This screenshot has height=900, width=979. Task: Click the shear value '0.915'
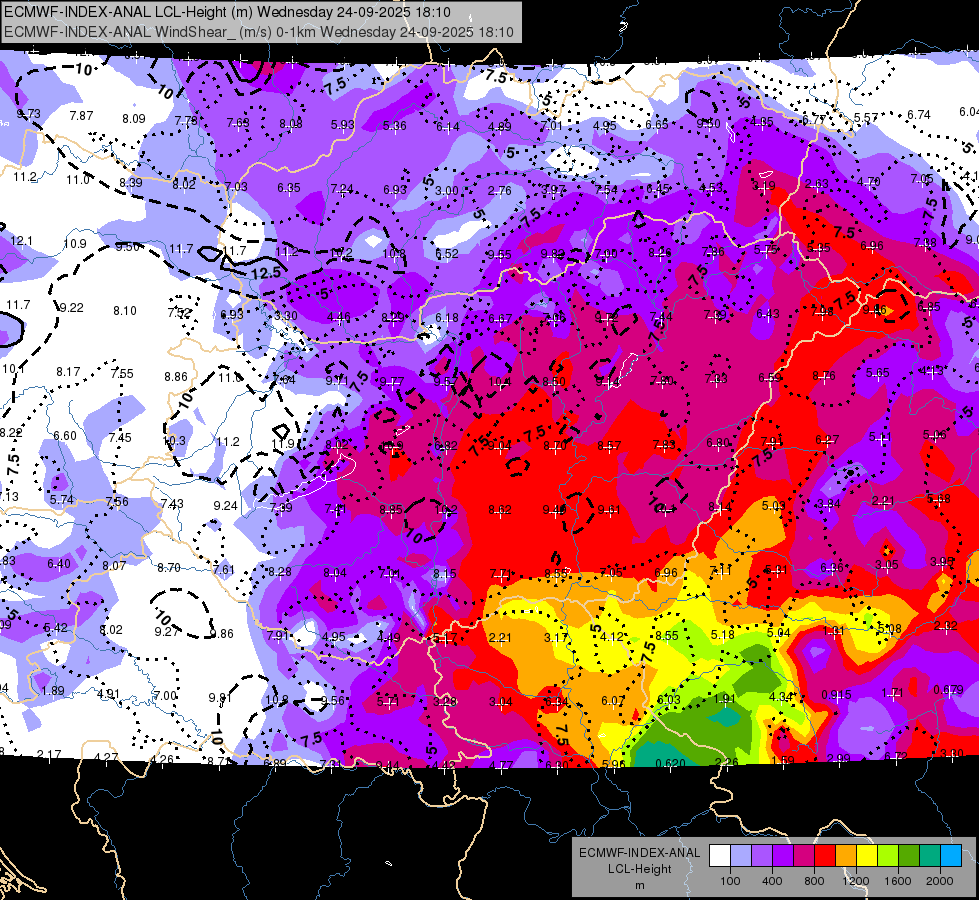pyautogui.click(x=836, y=695)
